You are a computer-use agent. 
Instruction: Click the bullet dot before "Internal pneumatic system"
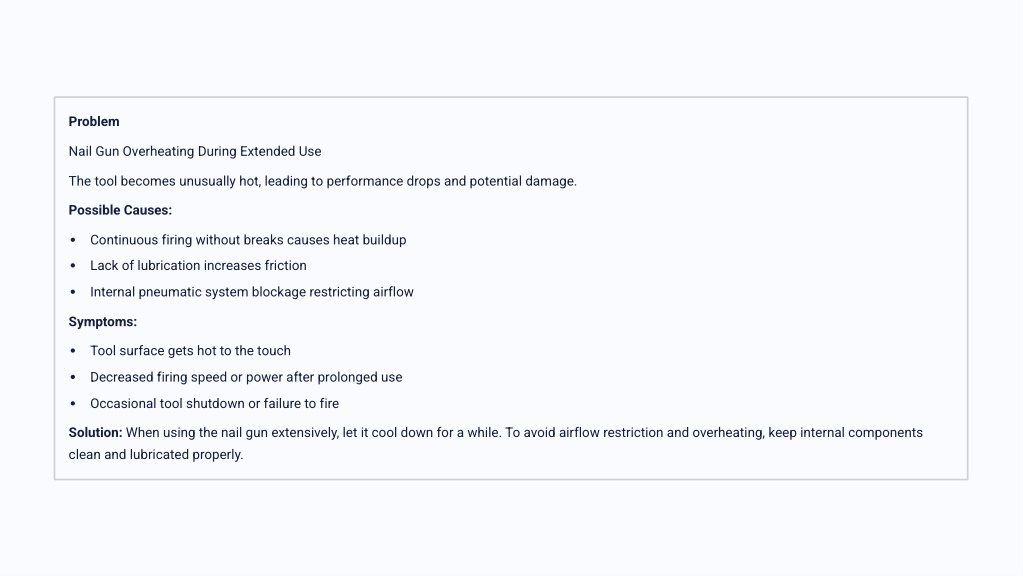click(x=73, y=292)
